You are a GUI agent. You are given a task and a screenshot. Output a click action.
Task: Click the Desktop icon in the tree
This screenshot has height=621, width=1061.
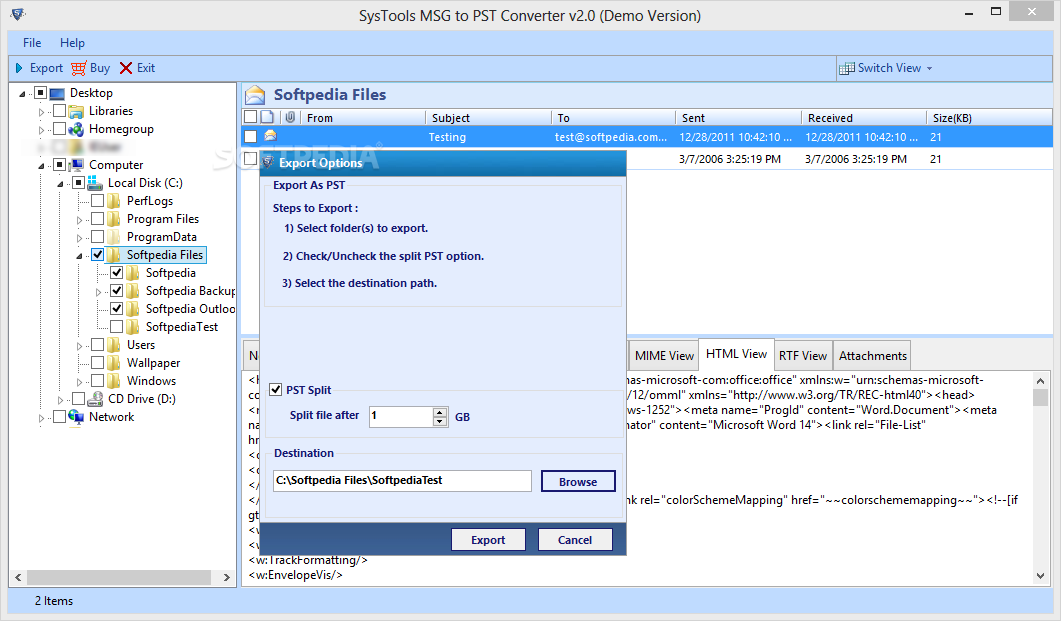(58, 93)
